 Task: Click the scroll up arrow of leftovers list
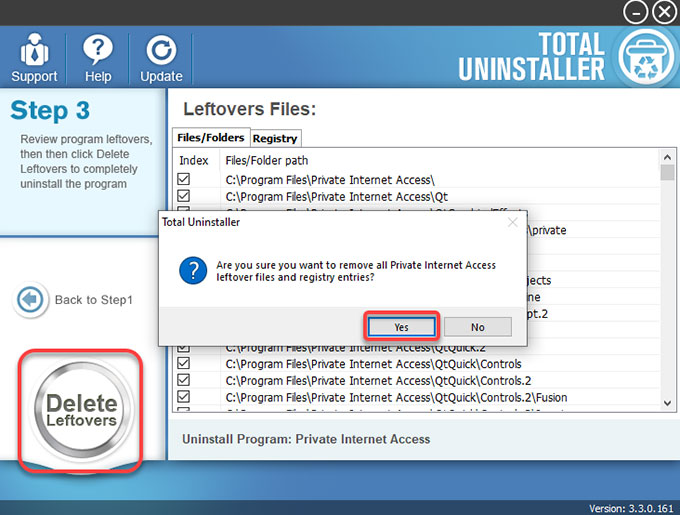pyautogui.click(x=667, y=157)
